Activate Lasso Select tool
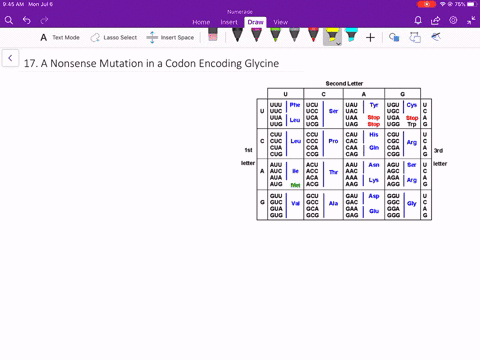The width and height of the screenshot is (480, 360). click(114, 37)
